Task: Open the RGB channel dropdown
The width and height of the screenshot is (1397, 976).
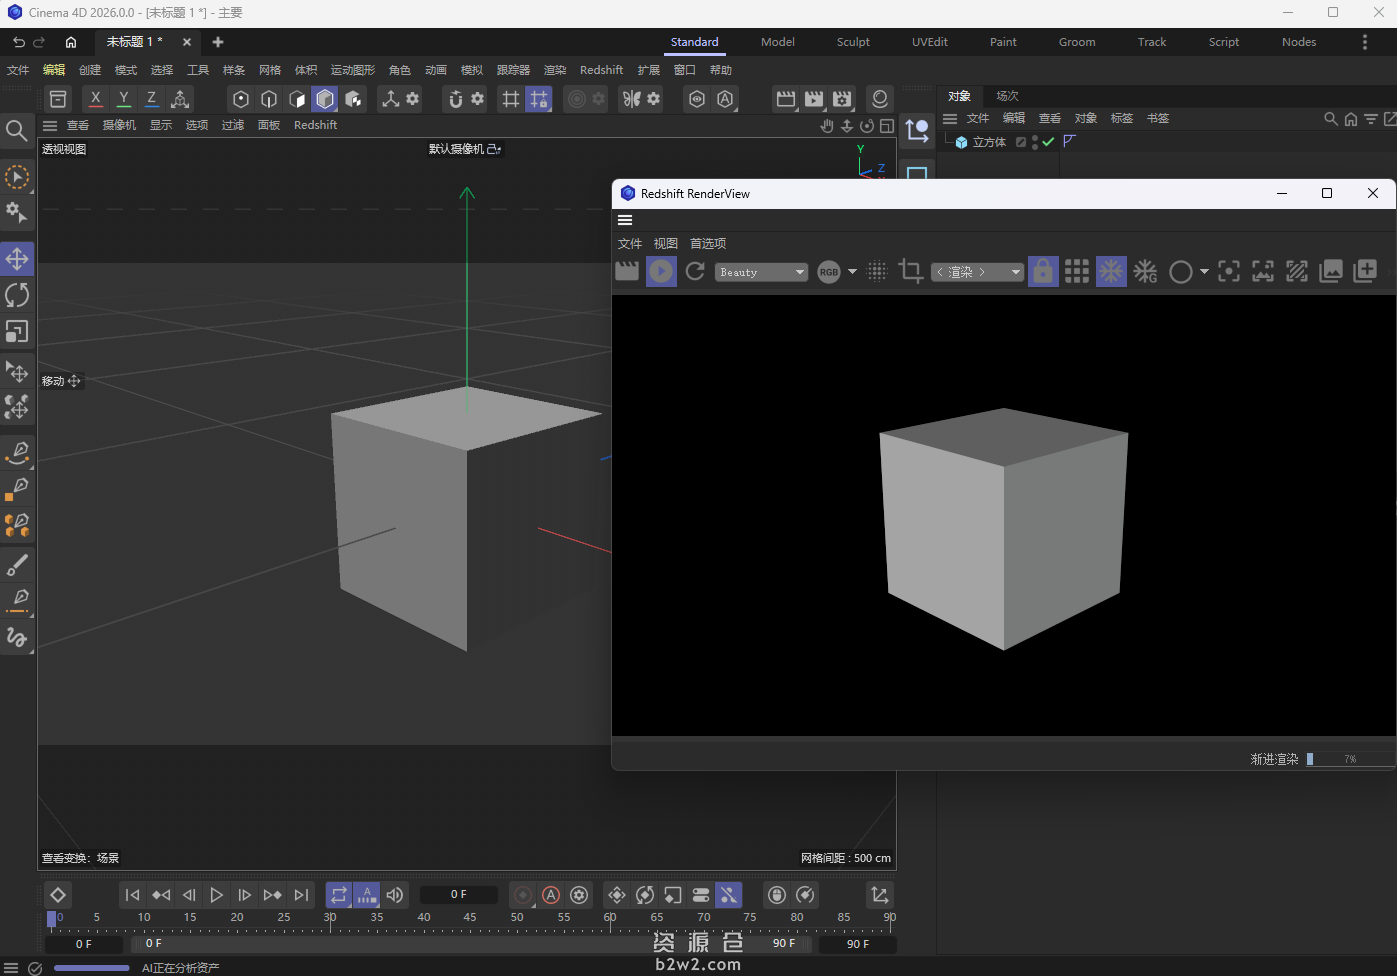Action: click(x=834, y=271)
